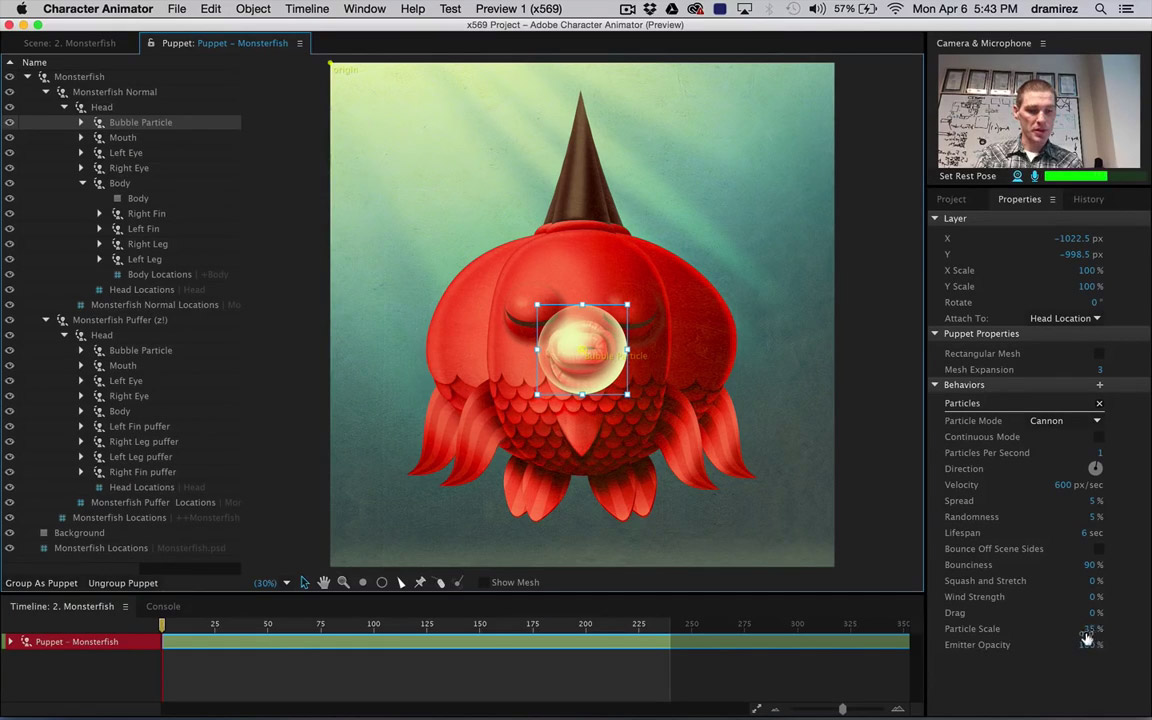Screen dimensions: 1152x720
Task: Open the Timeline menu
Action: tap(306, 9)
